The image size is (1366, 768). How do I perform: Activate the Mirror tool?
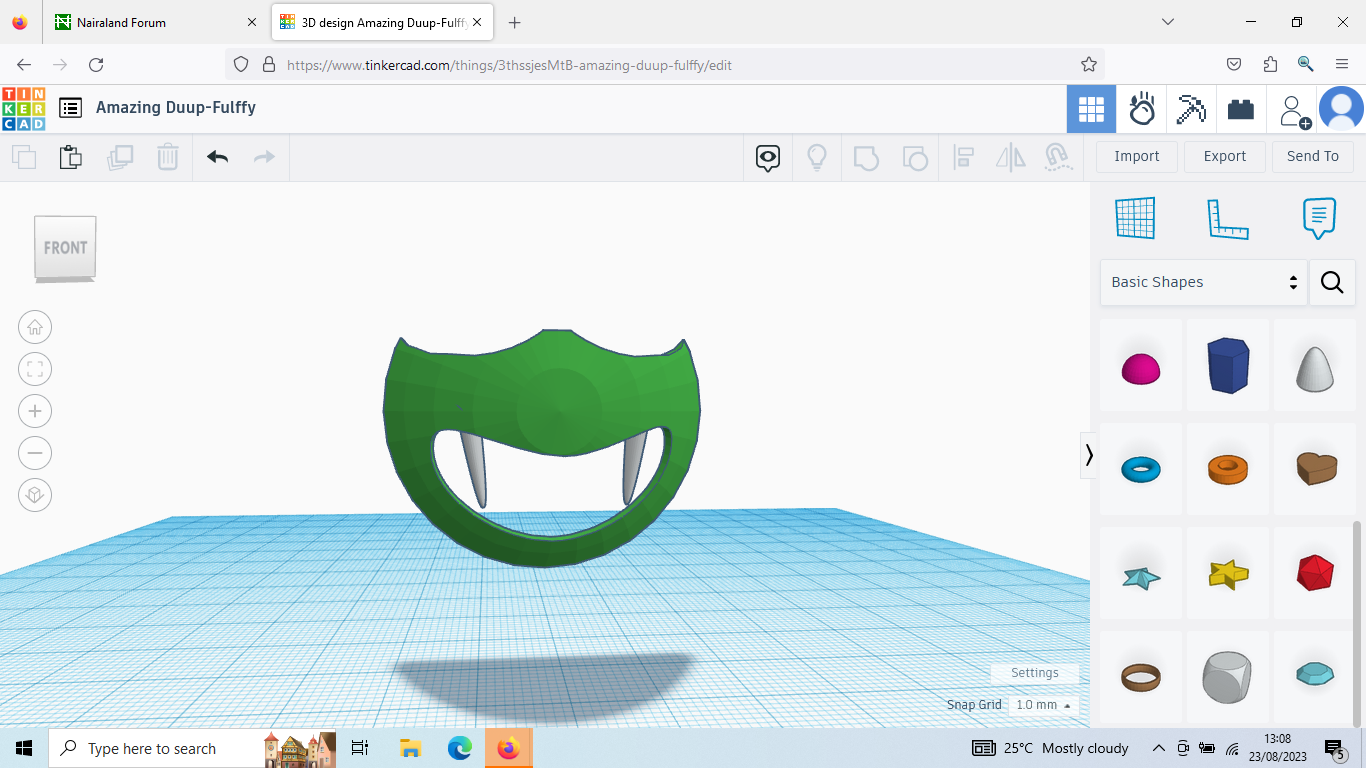1010,158
